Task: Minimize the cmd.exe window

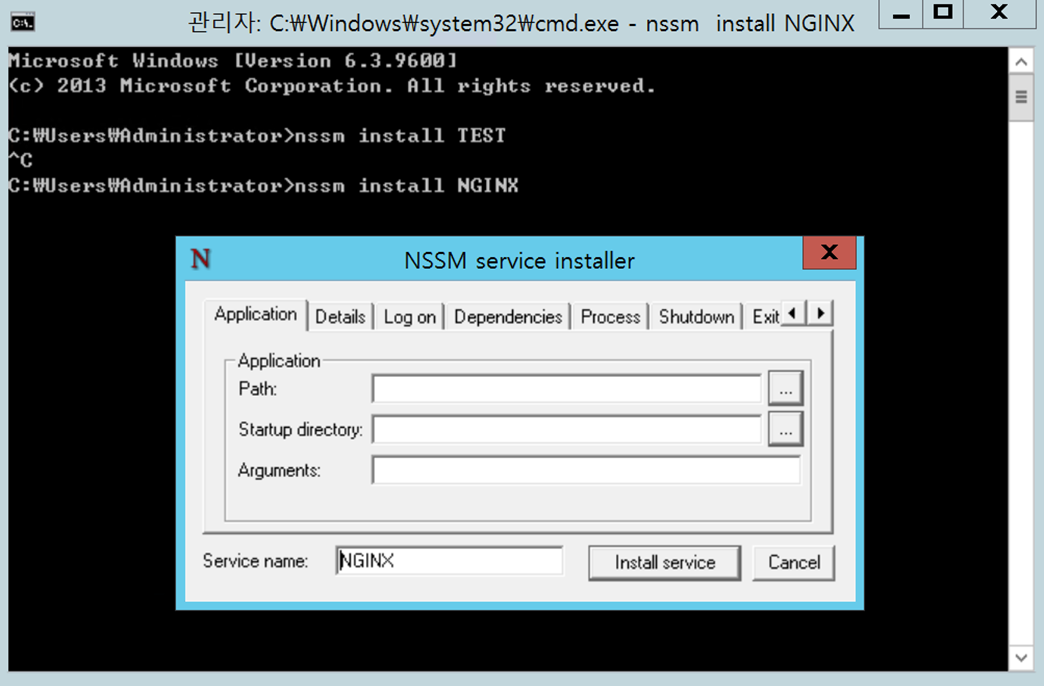Action: (x=901, y=15)
